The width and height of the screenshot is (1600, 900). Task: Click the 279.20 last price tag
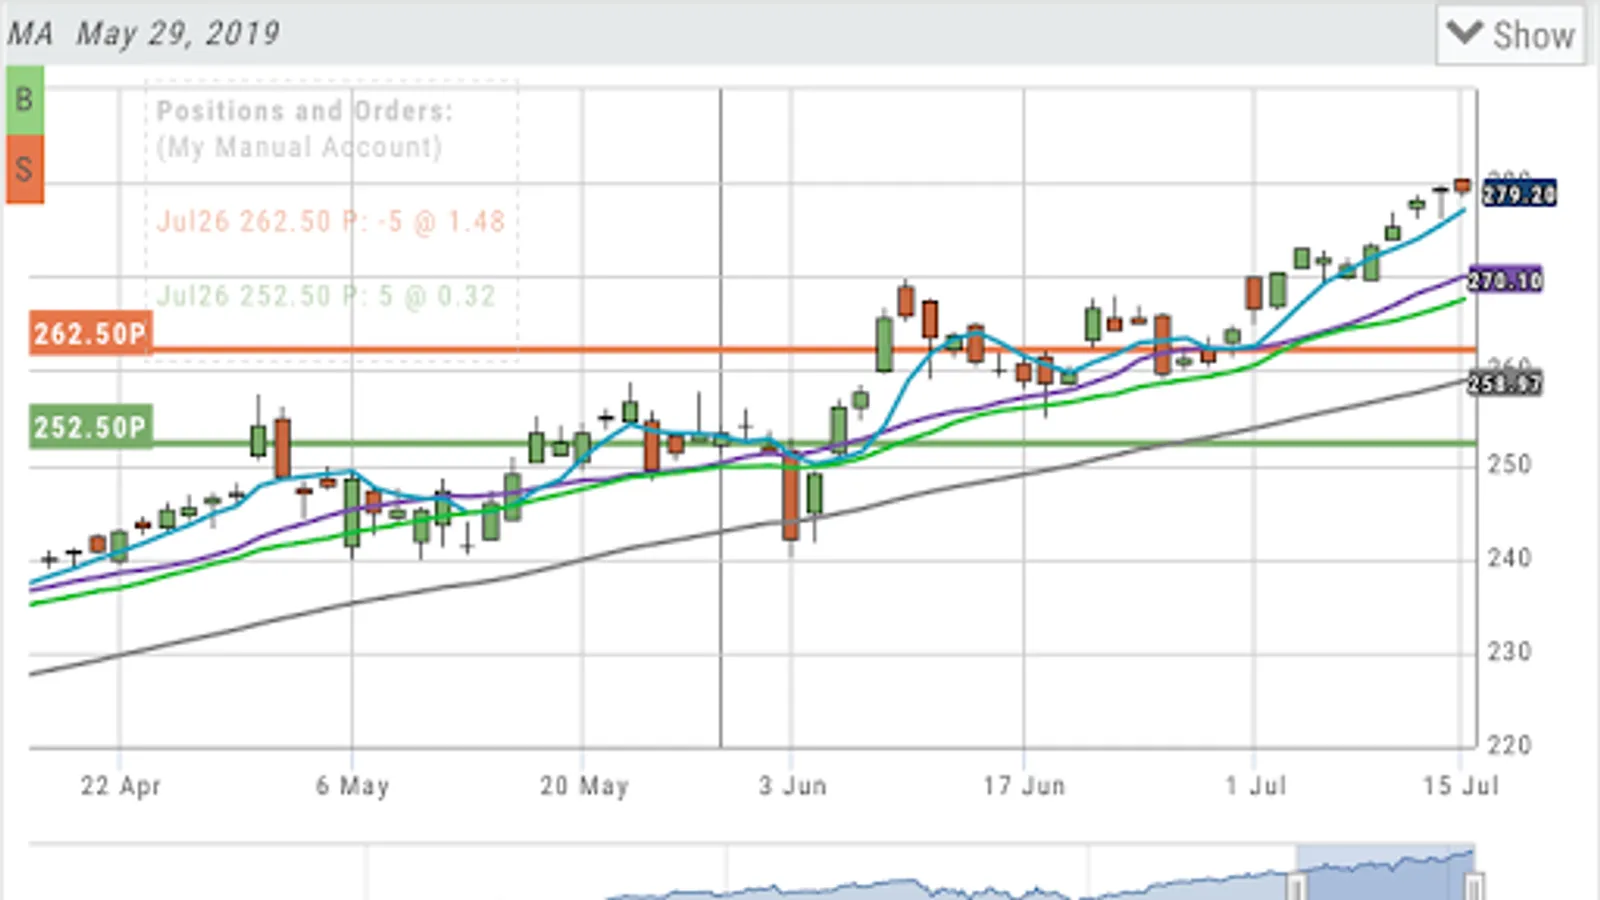click(x=1519, y=194)
